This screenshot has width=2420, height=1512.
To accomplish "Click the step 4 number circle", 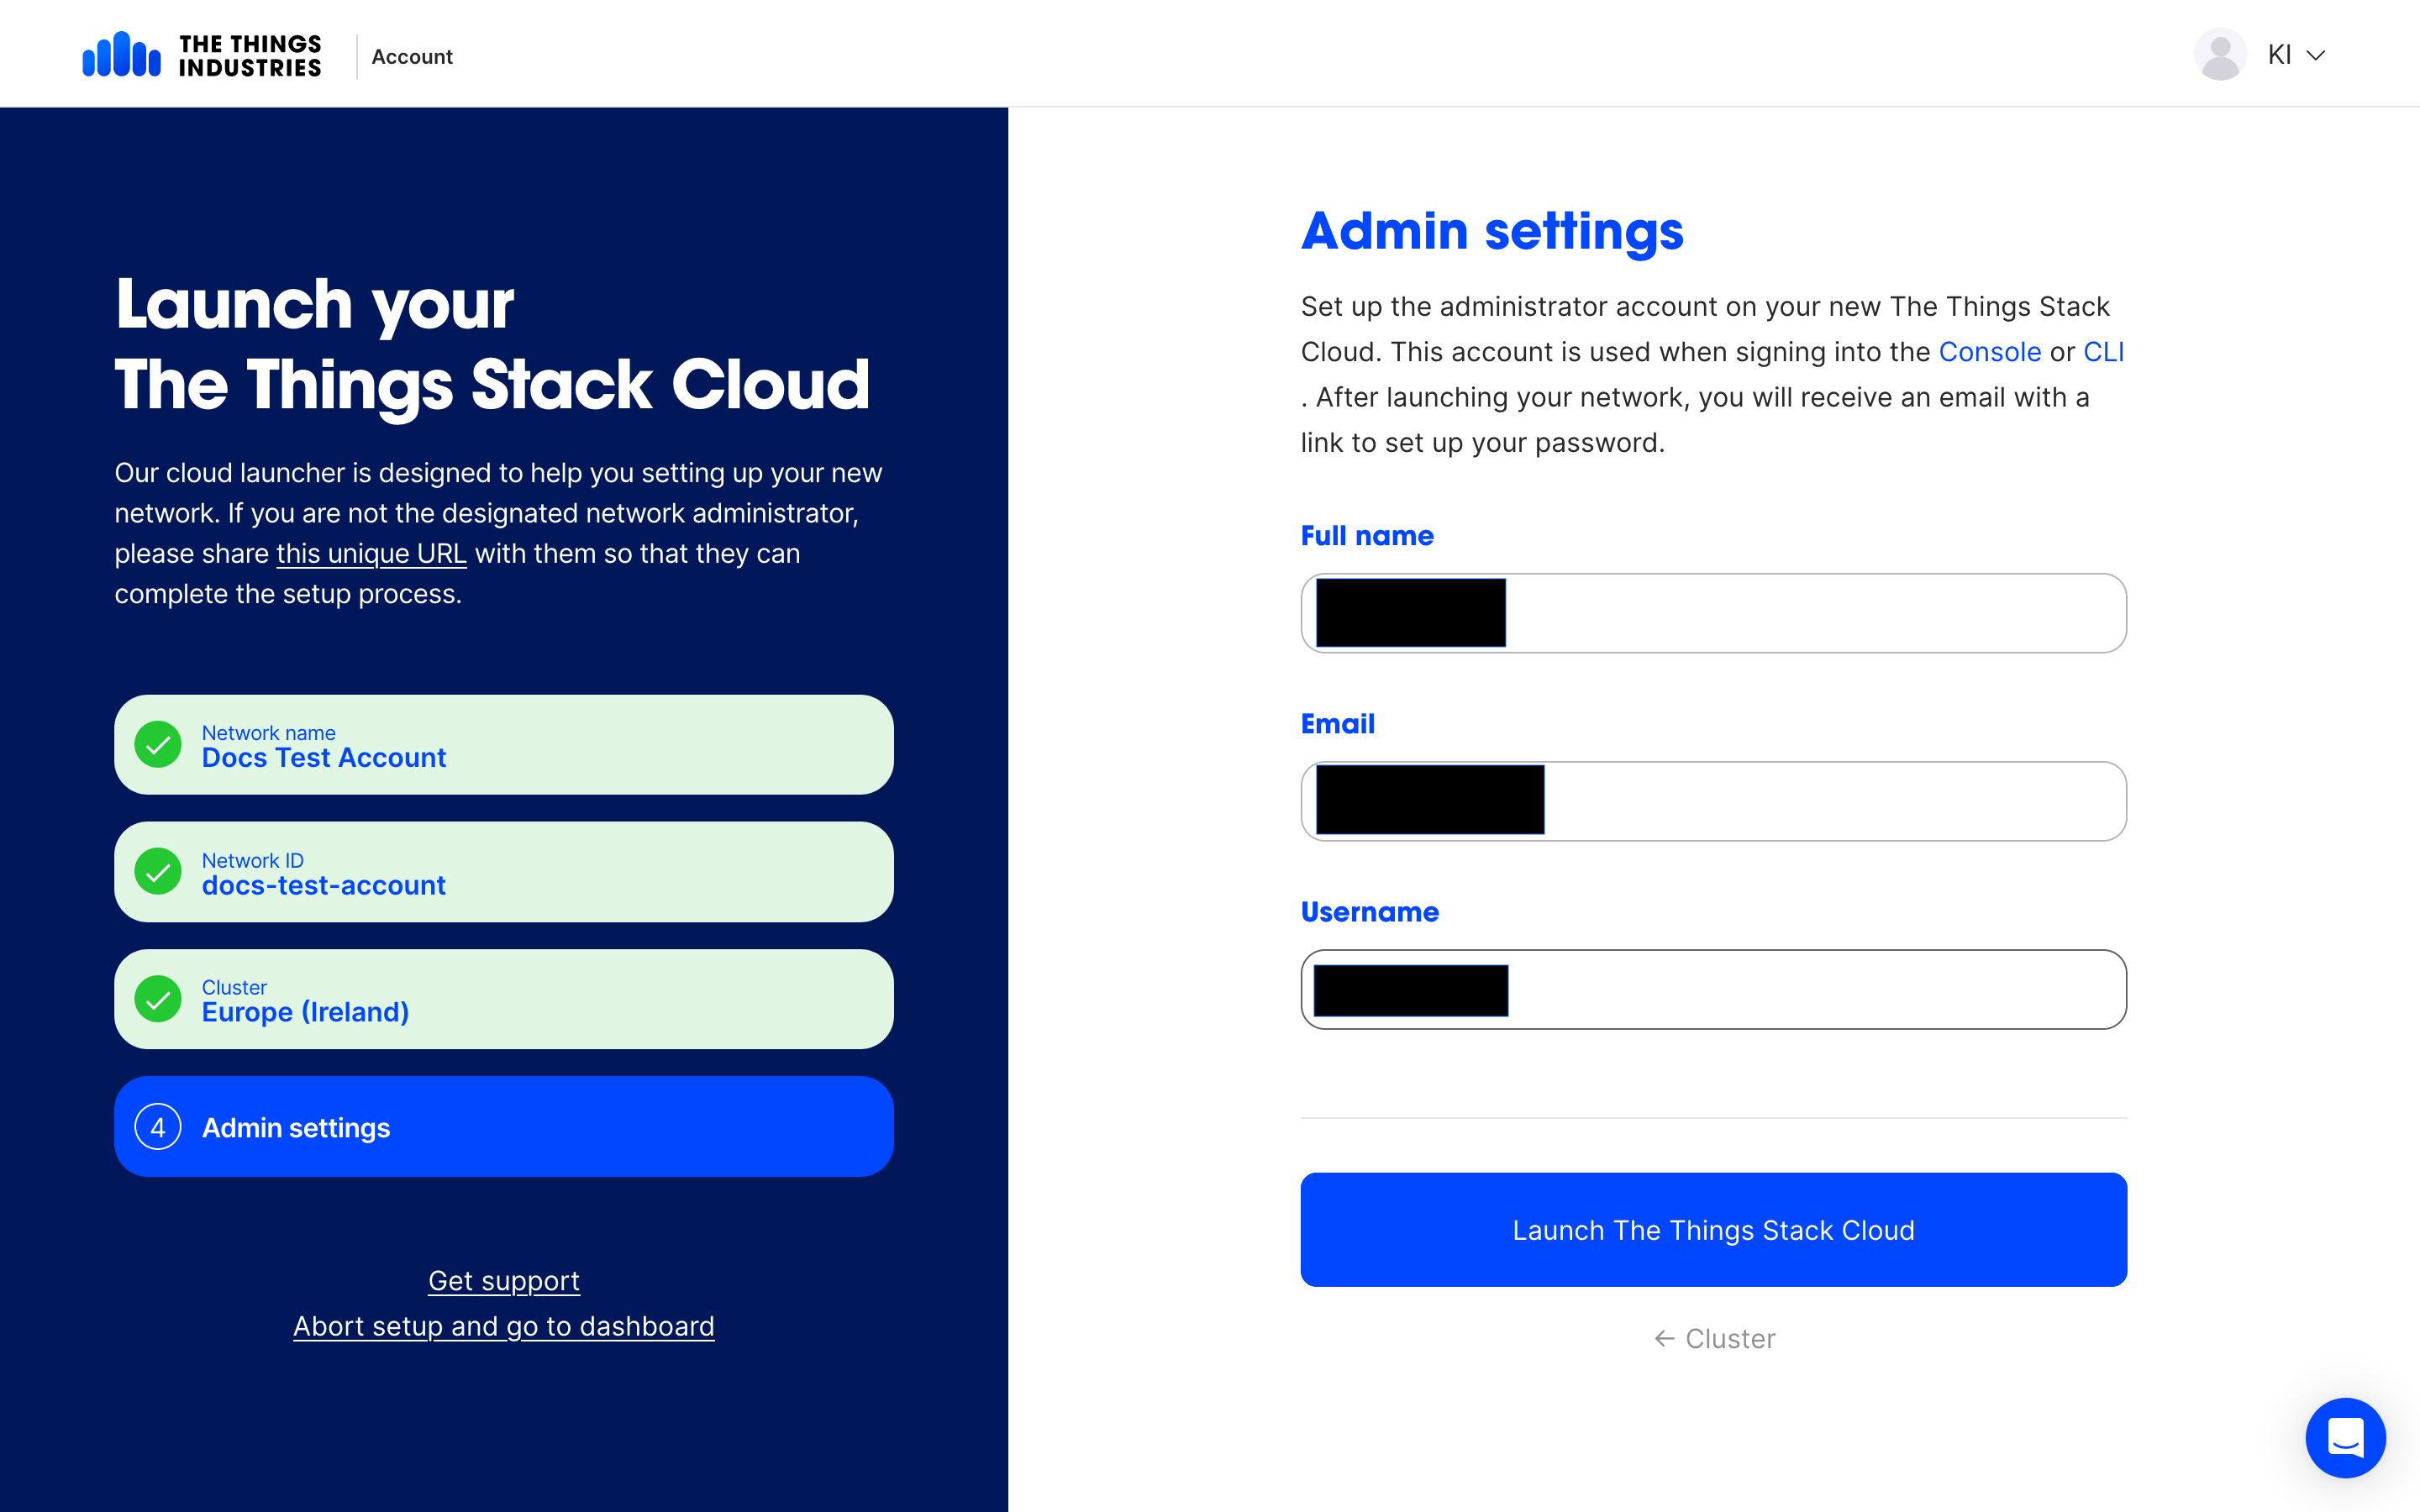I will [158, 1127].
